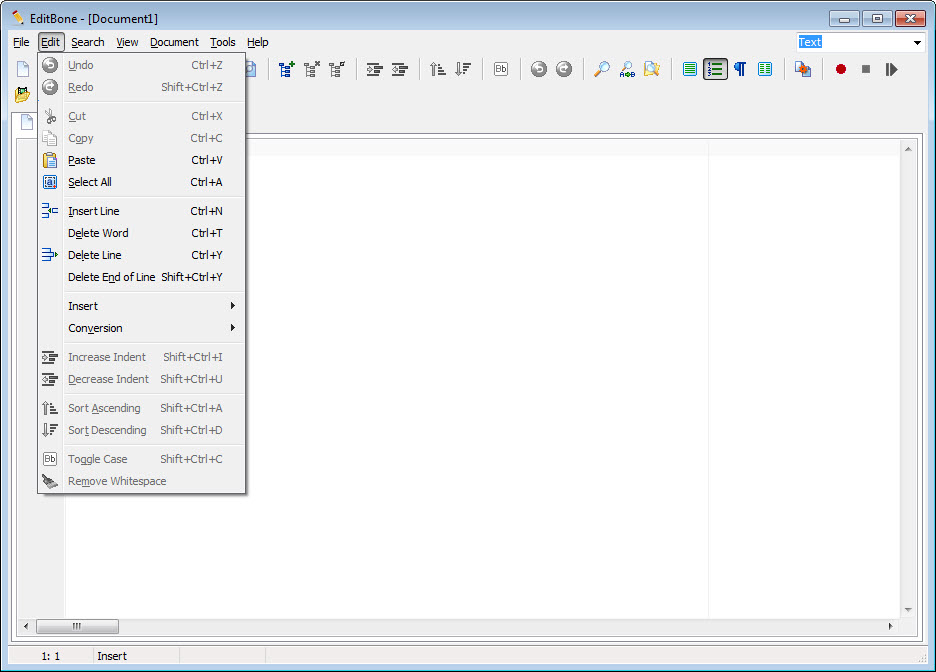The height and width of the screenshot is (672, 936).
Task: Open the Tools menu
Action: pyautogui.click(x=223, y=42)
